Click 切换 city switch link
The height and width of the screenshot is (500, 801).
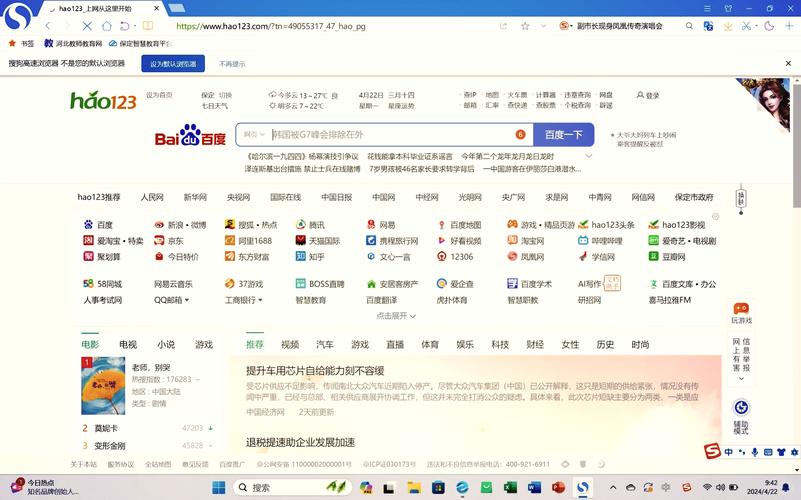225,96
